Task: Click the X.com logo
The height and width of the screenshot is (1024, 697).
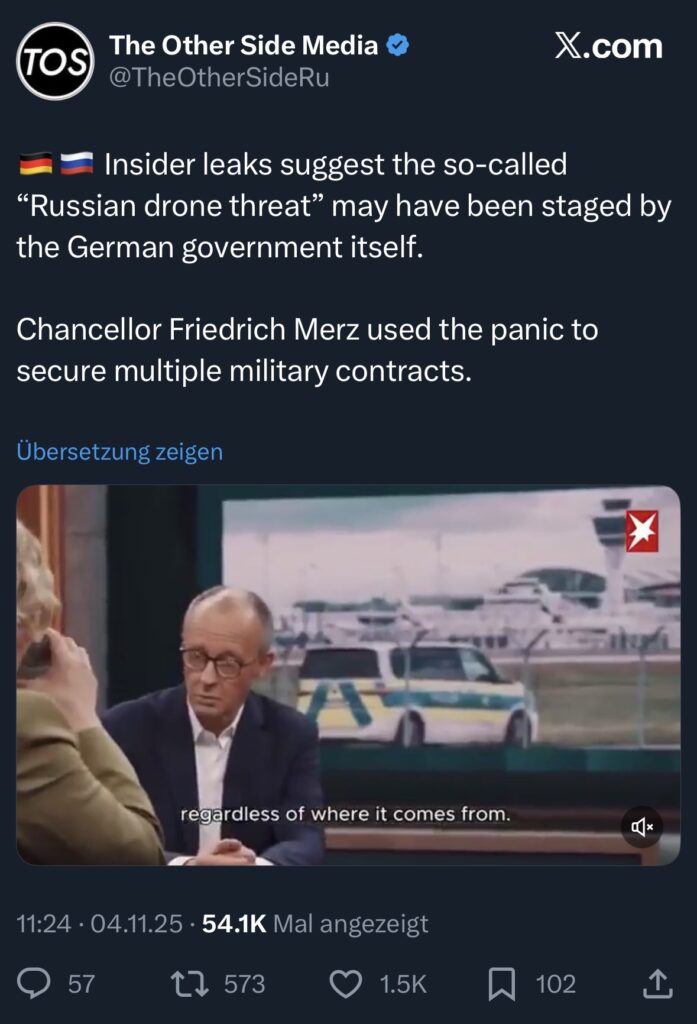Action: 608,46
